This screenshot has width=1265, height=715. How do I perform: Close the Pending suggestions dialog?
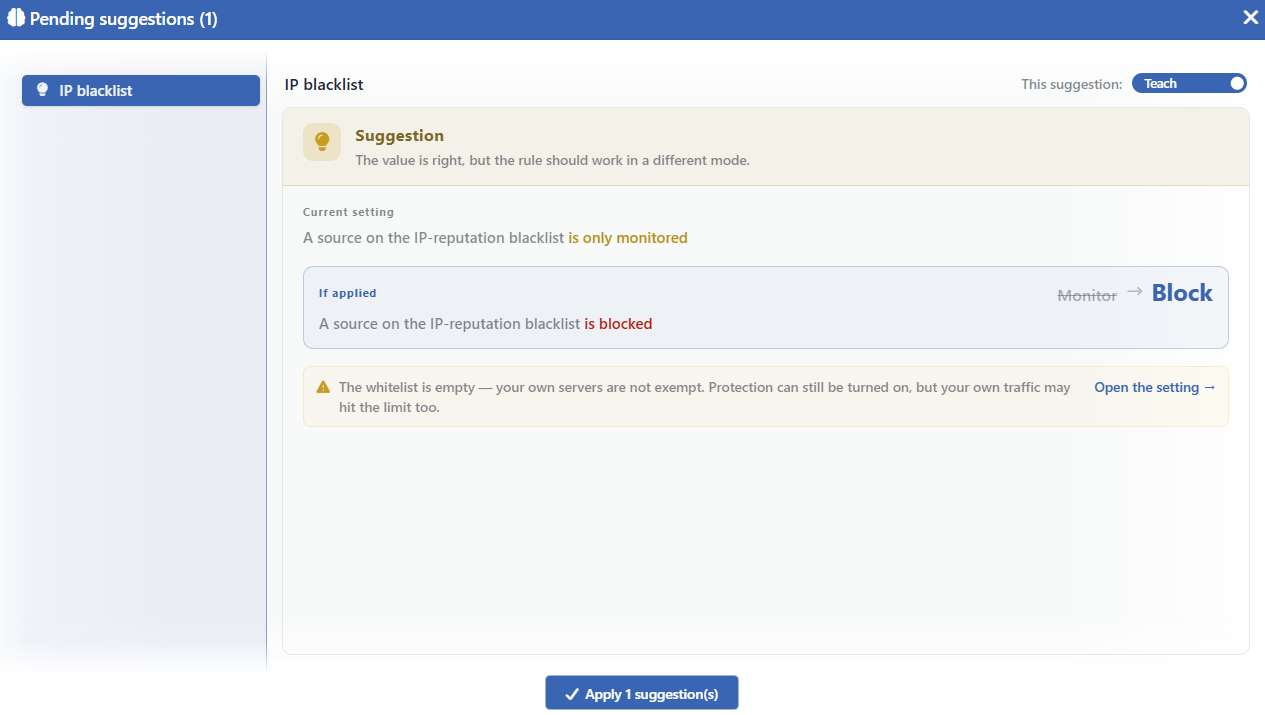pos(1250,17)
